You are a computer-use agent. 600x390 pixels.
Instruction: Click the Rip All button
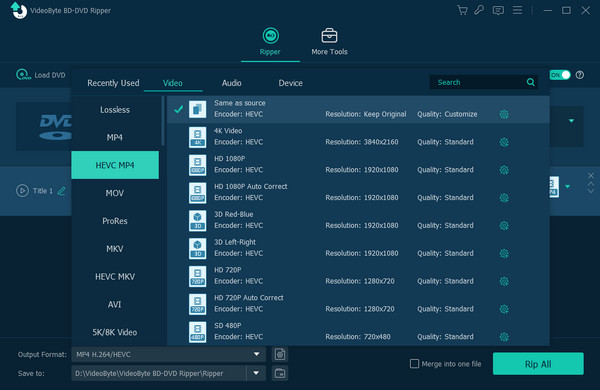[538, 364]
